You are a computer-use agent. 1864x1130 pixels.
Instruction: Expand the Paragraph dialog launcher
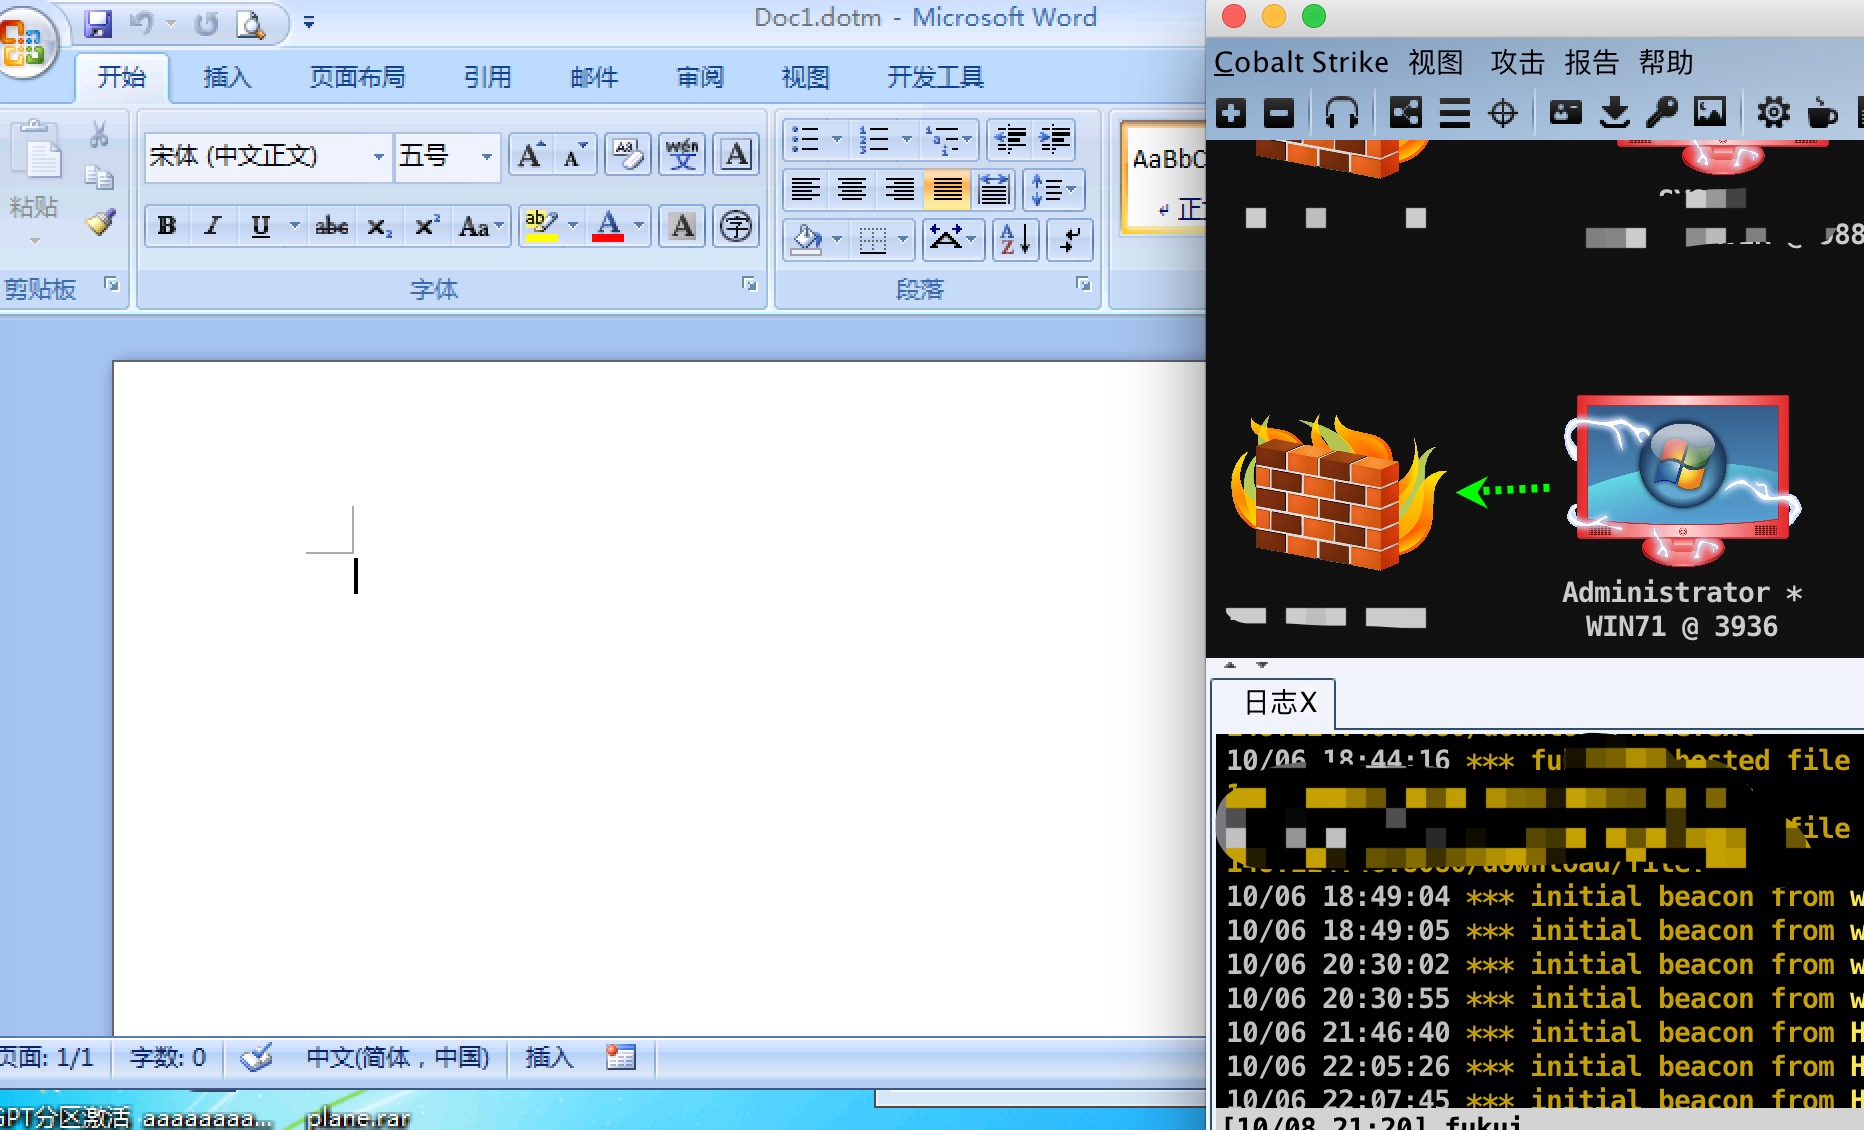[1083, 285]
